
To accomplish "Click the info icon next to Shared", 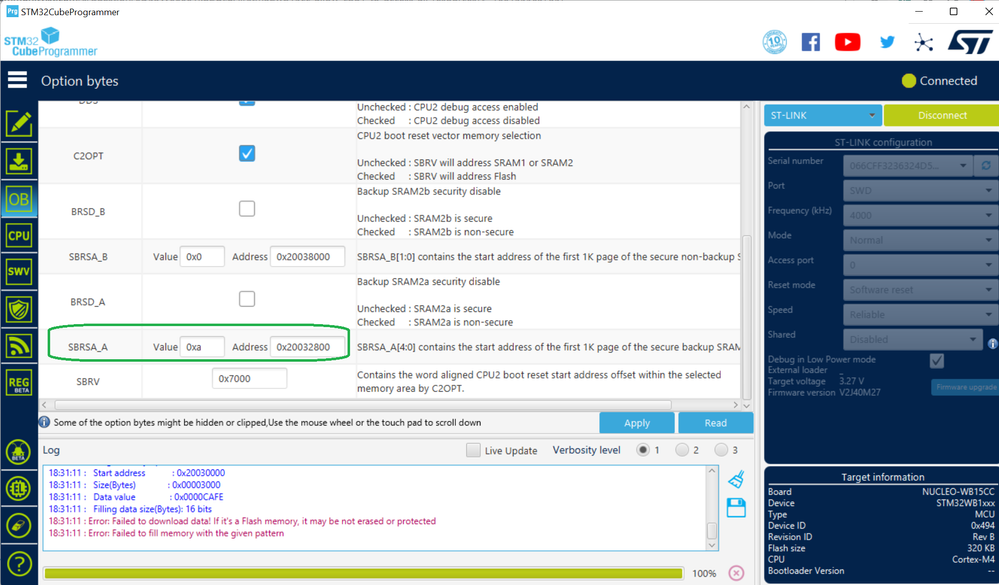I will [992, 344].
